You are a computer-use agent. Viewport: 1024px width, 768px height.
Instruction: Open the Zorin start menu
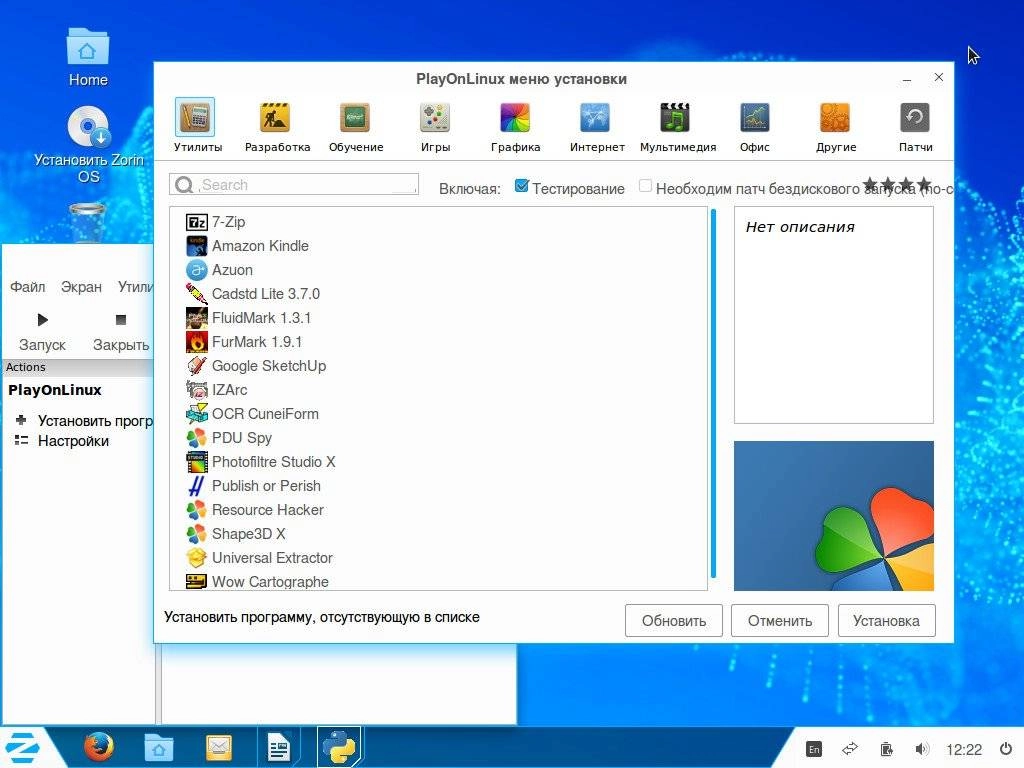coord(22,747)
